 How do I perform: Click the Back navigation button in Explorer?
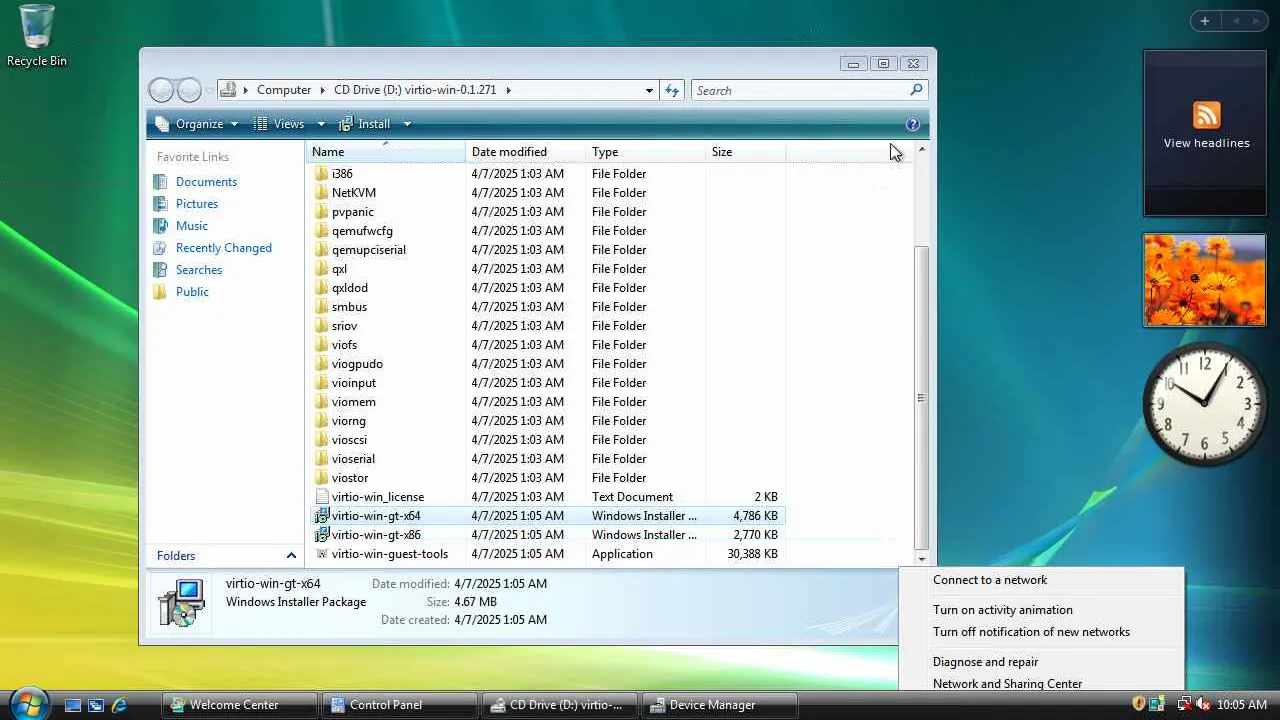pyautogui.click(x=161, y=90)
